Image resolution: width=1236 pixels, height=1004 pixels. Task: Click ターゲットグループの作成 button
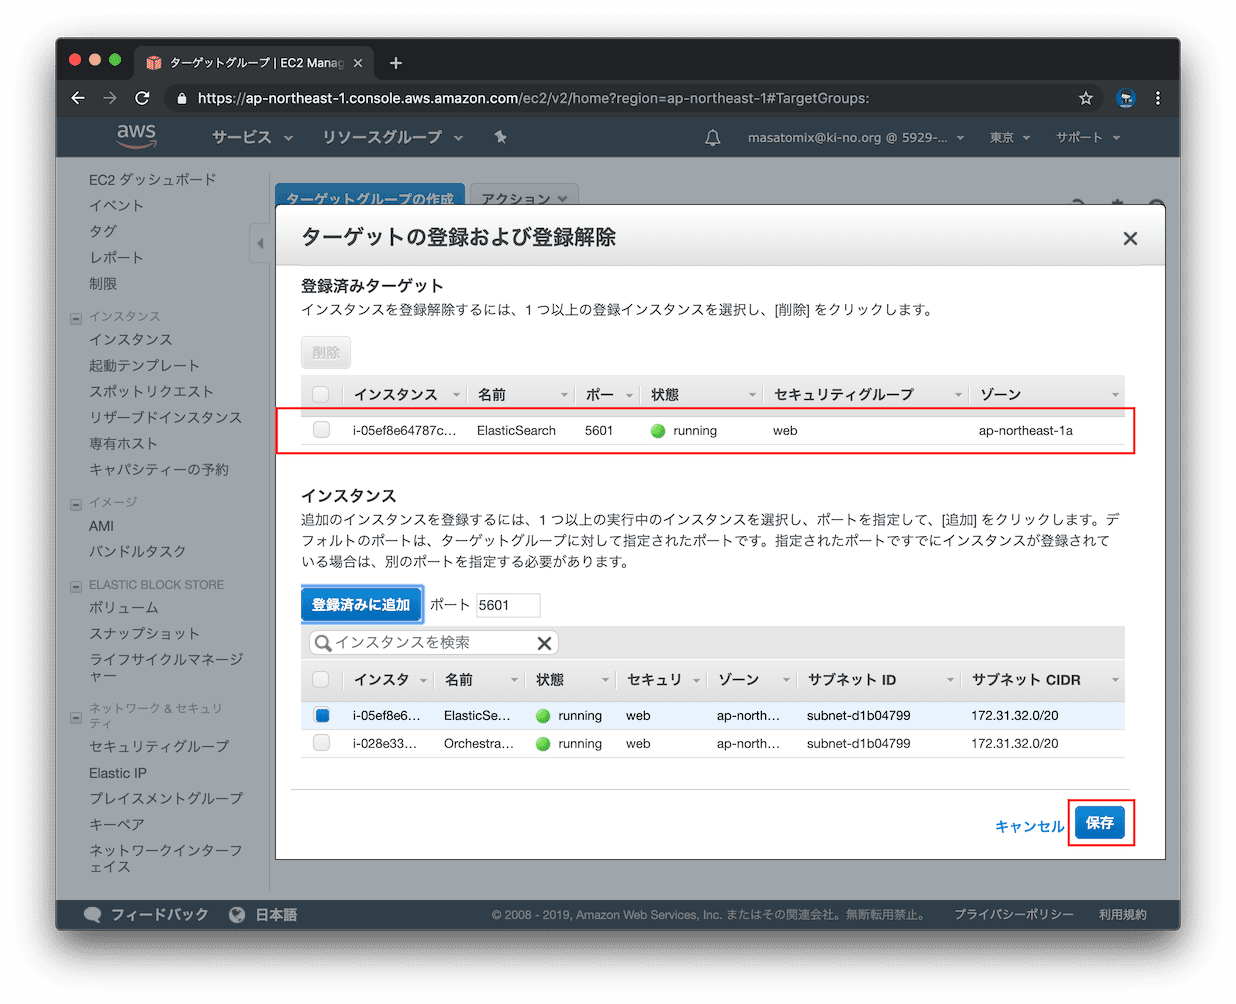pyautogui.click(x=370, y=198)
